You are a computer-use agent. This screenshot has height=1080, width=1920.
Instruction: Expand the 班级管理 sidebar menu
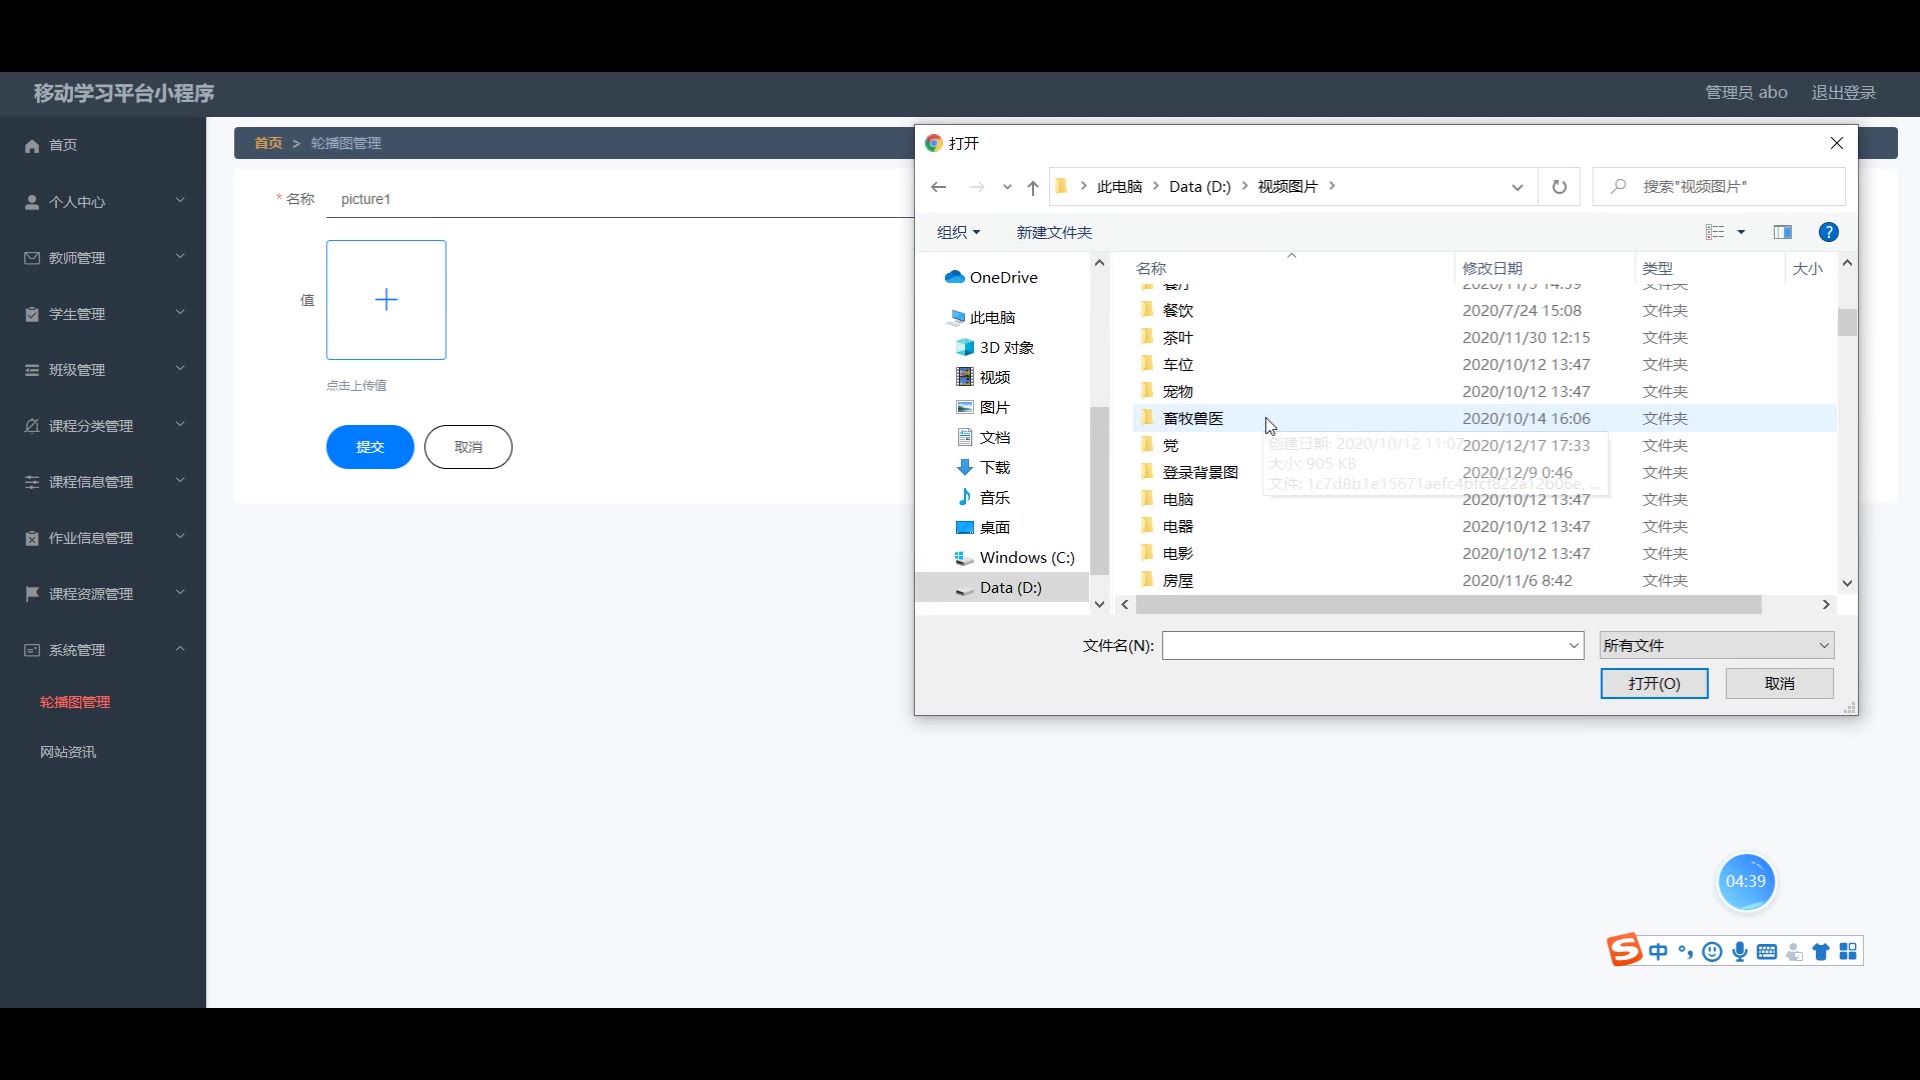103,370
